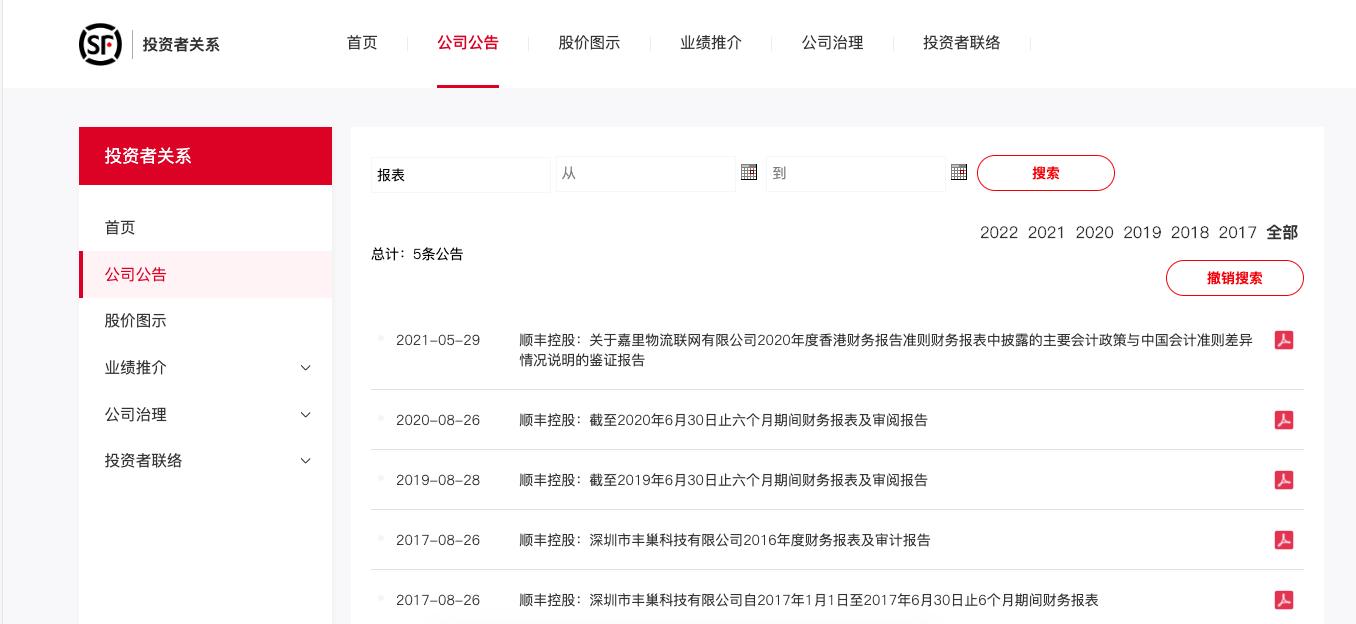Image resolution: width=1356 pixels, height=624 pixels.
Task: Open the PDF of the 2017 six-month financial statements
Action: click(1284, 600)
